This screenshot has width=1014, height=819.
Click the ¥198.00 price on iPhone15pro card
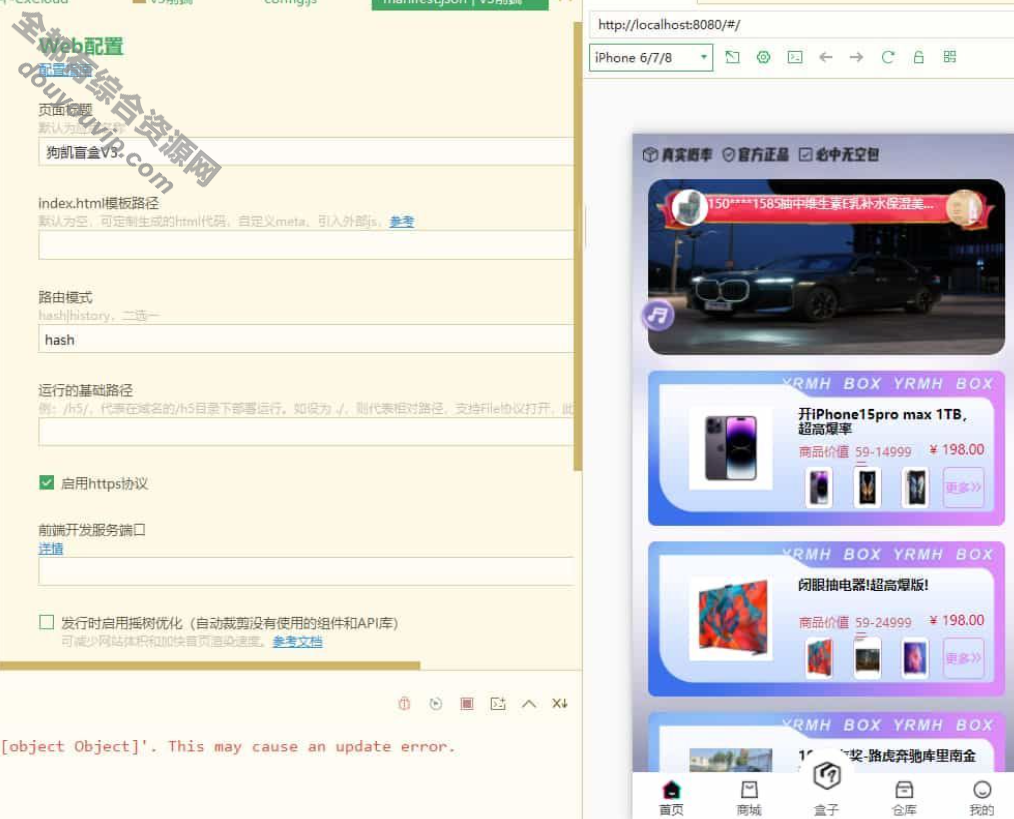(957, 450)
